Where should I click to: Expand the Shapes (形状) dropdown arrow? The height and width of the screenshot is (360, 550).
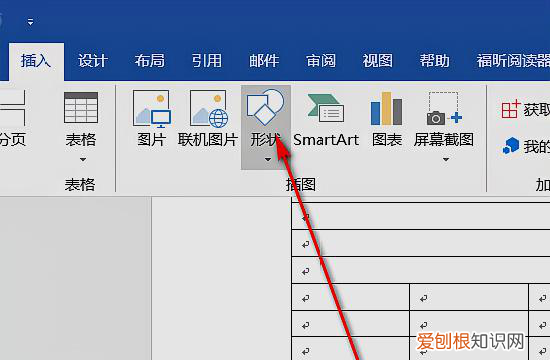(268, 160)
